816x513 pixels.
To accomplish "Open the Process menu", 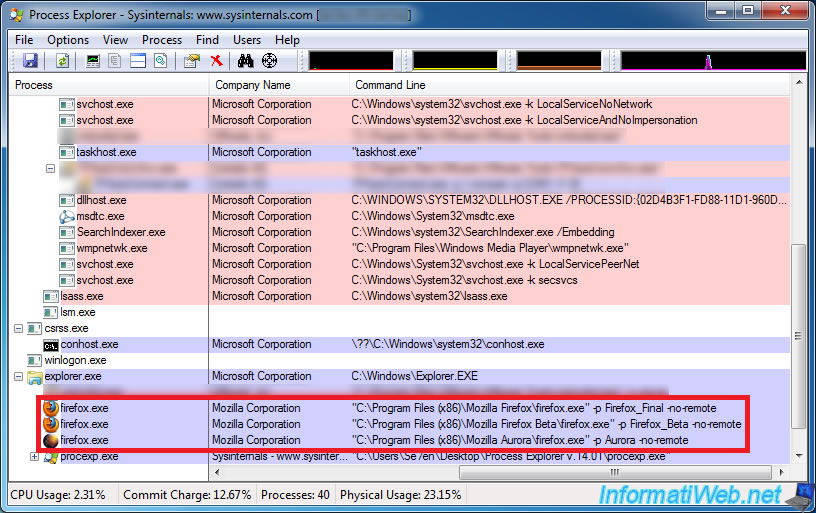I will (162, 40).
